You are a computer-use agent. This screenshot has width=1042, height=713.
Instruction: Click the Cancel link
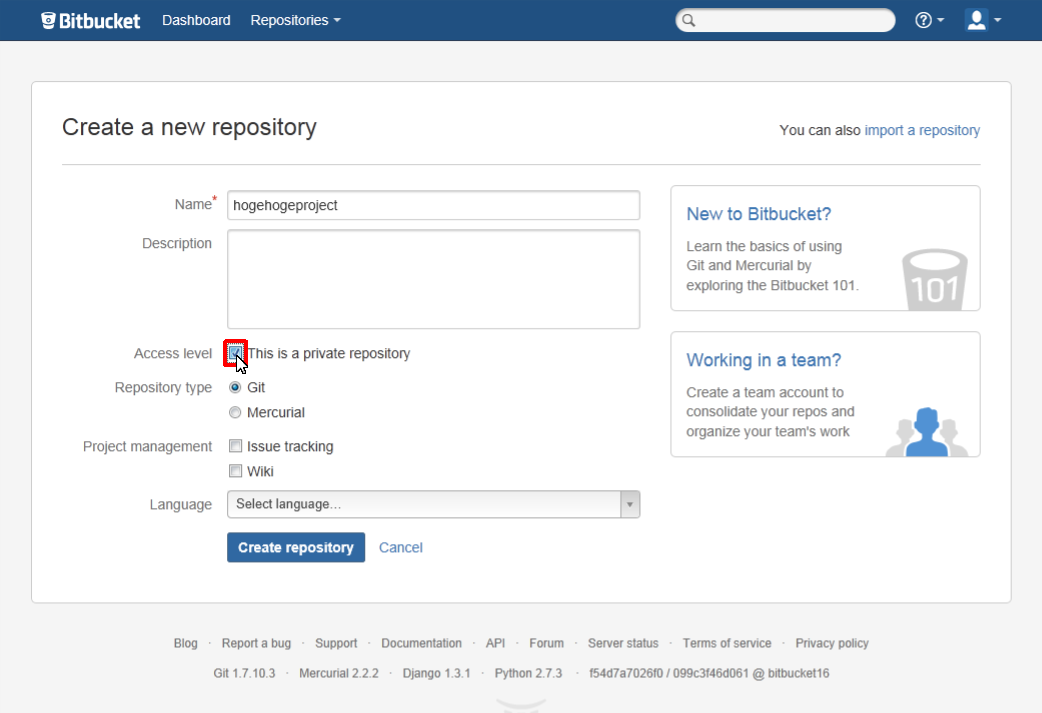400,547
